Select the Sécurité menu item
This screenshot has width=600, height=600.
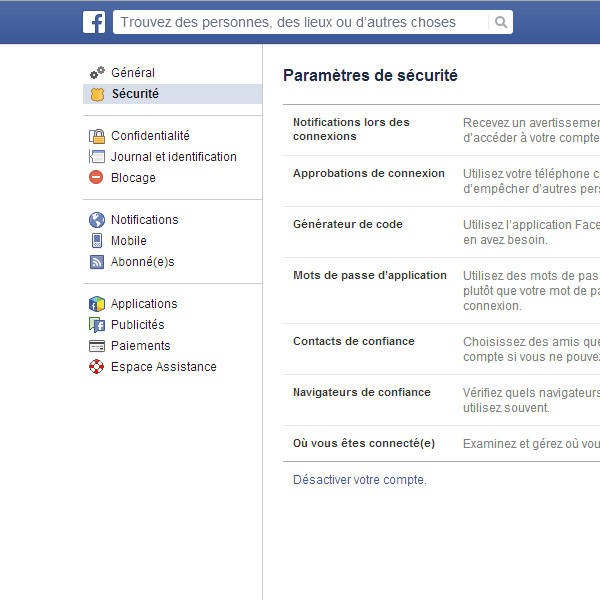click(x=173, y=94)
